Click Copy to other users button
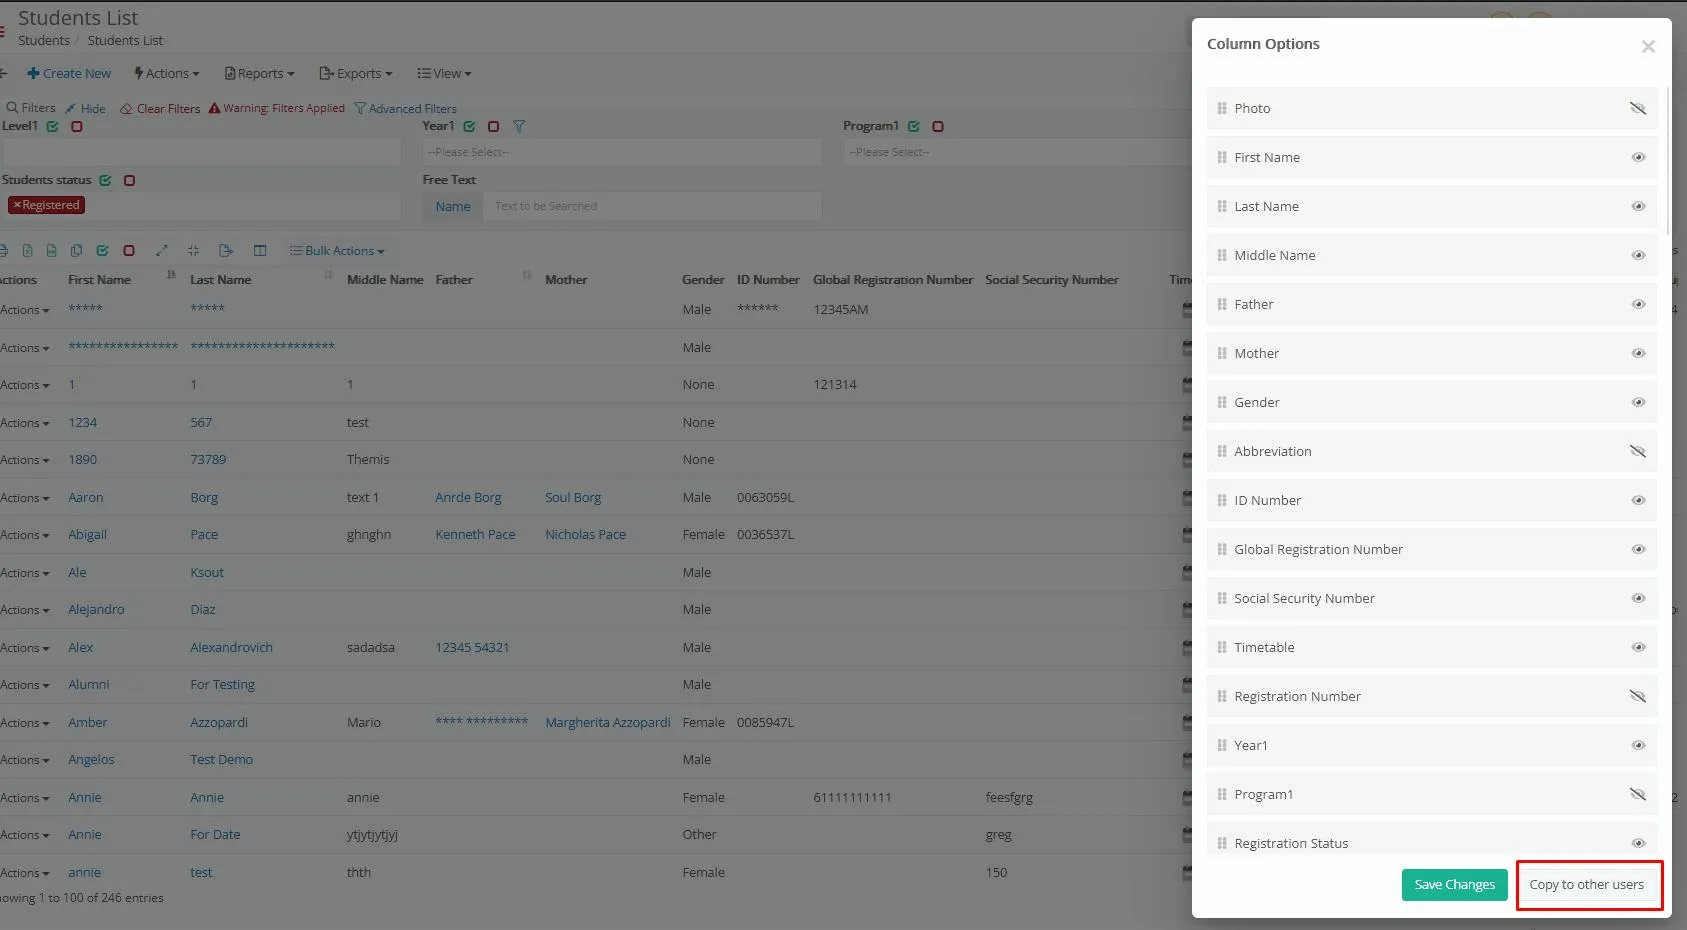The width and height of the screenshot is (1687, 930). 1586,885
